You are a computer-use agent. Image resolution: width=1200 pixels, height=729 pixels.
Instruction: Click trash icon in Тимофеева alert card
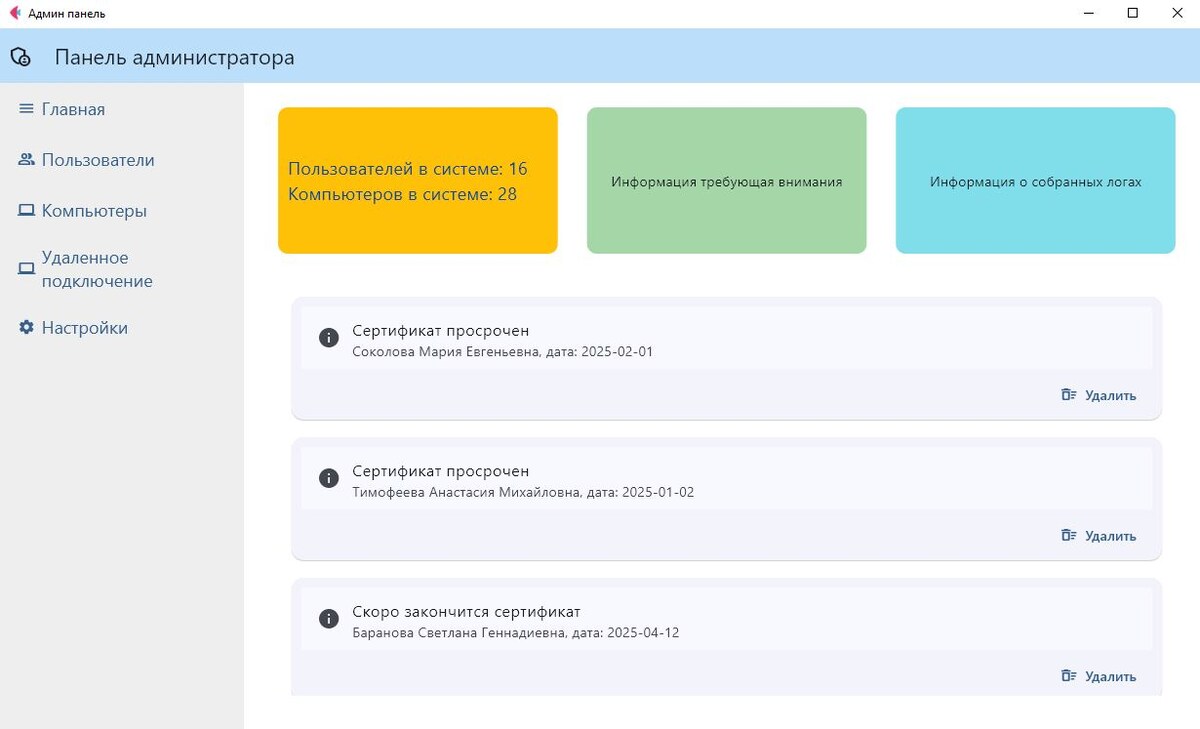point(1068,535)
